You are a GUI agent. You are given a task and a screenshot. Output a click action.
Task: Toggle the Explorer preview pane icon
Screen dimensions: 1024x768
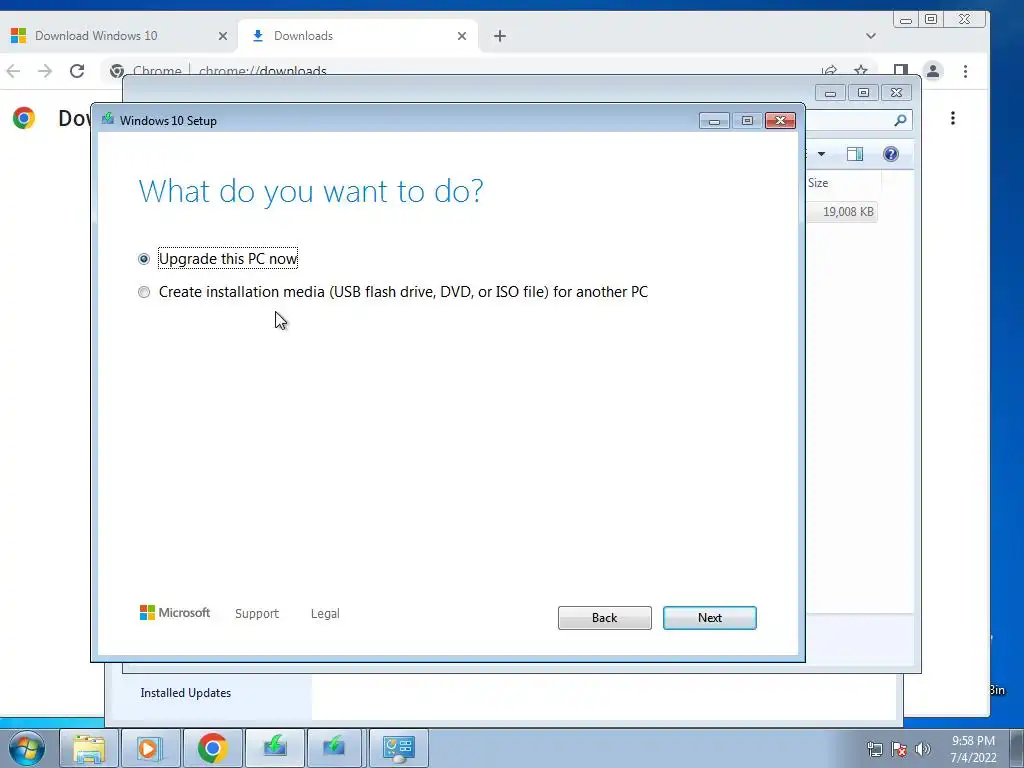point(855,154)
